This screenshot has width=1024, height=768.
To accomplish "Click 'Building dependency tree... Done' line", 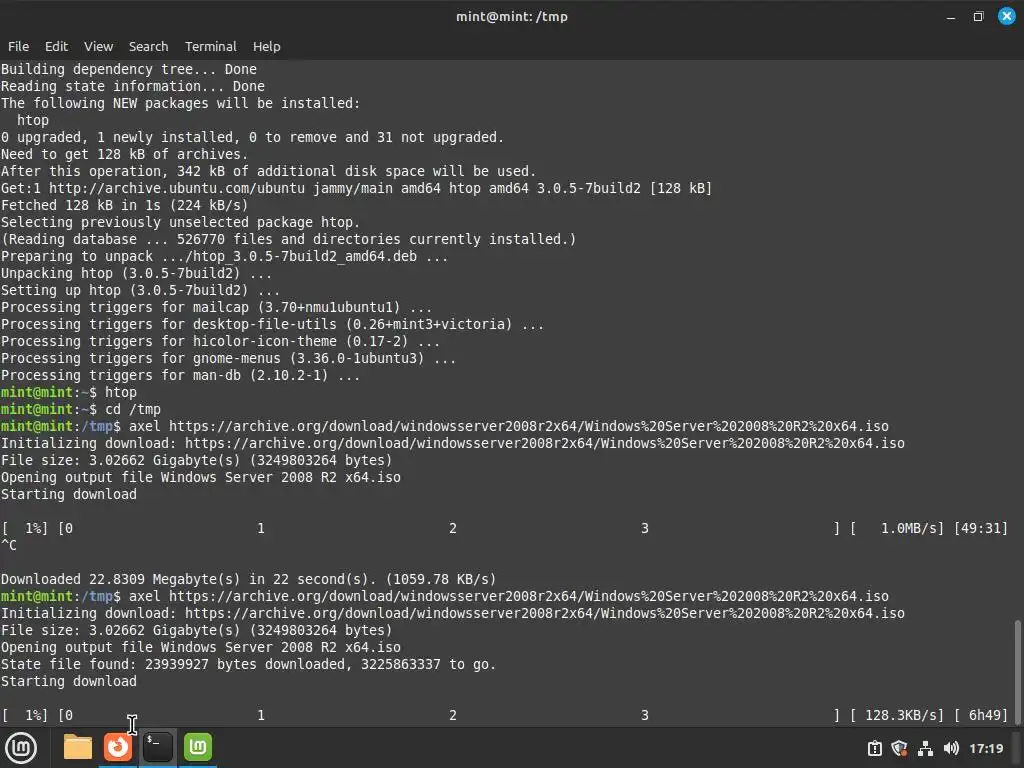I will (129, 69).
